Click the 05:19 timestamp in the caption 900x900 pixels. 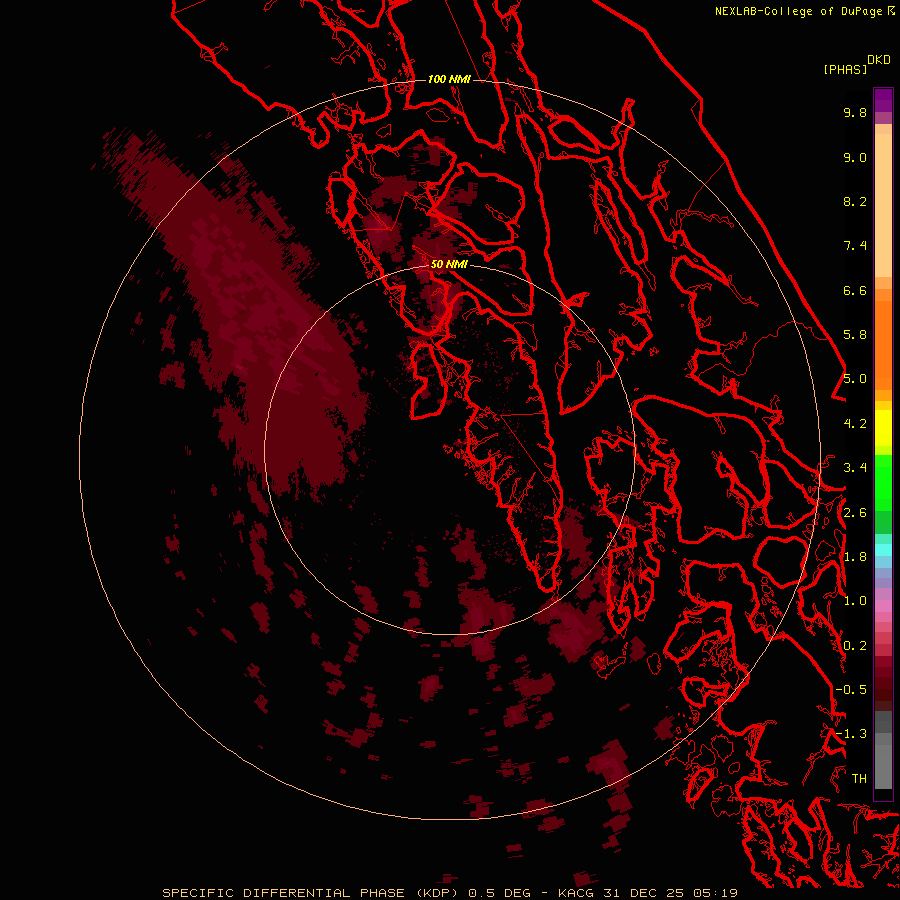click(715, 893)
